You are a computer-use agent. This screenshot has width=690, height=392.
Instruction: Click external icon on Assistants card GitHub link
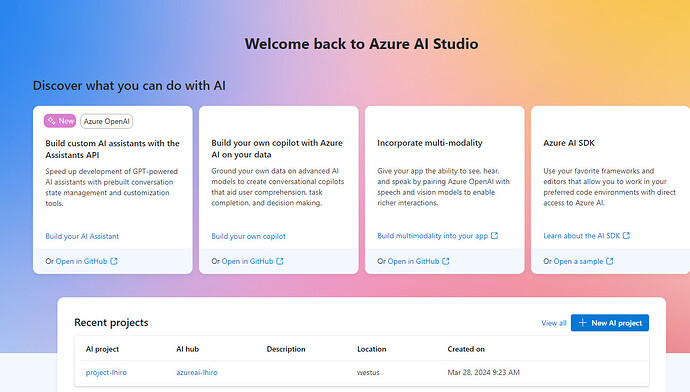[x=114, y=261]
